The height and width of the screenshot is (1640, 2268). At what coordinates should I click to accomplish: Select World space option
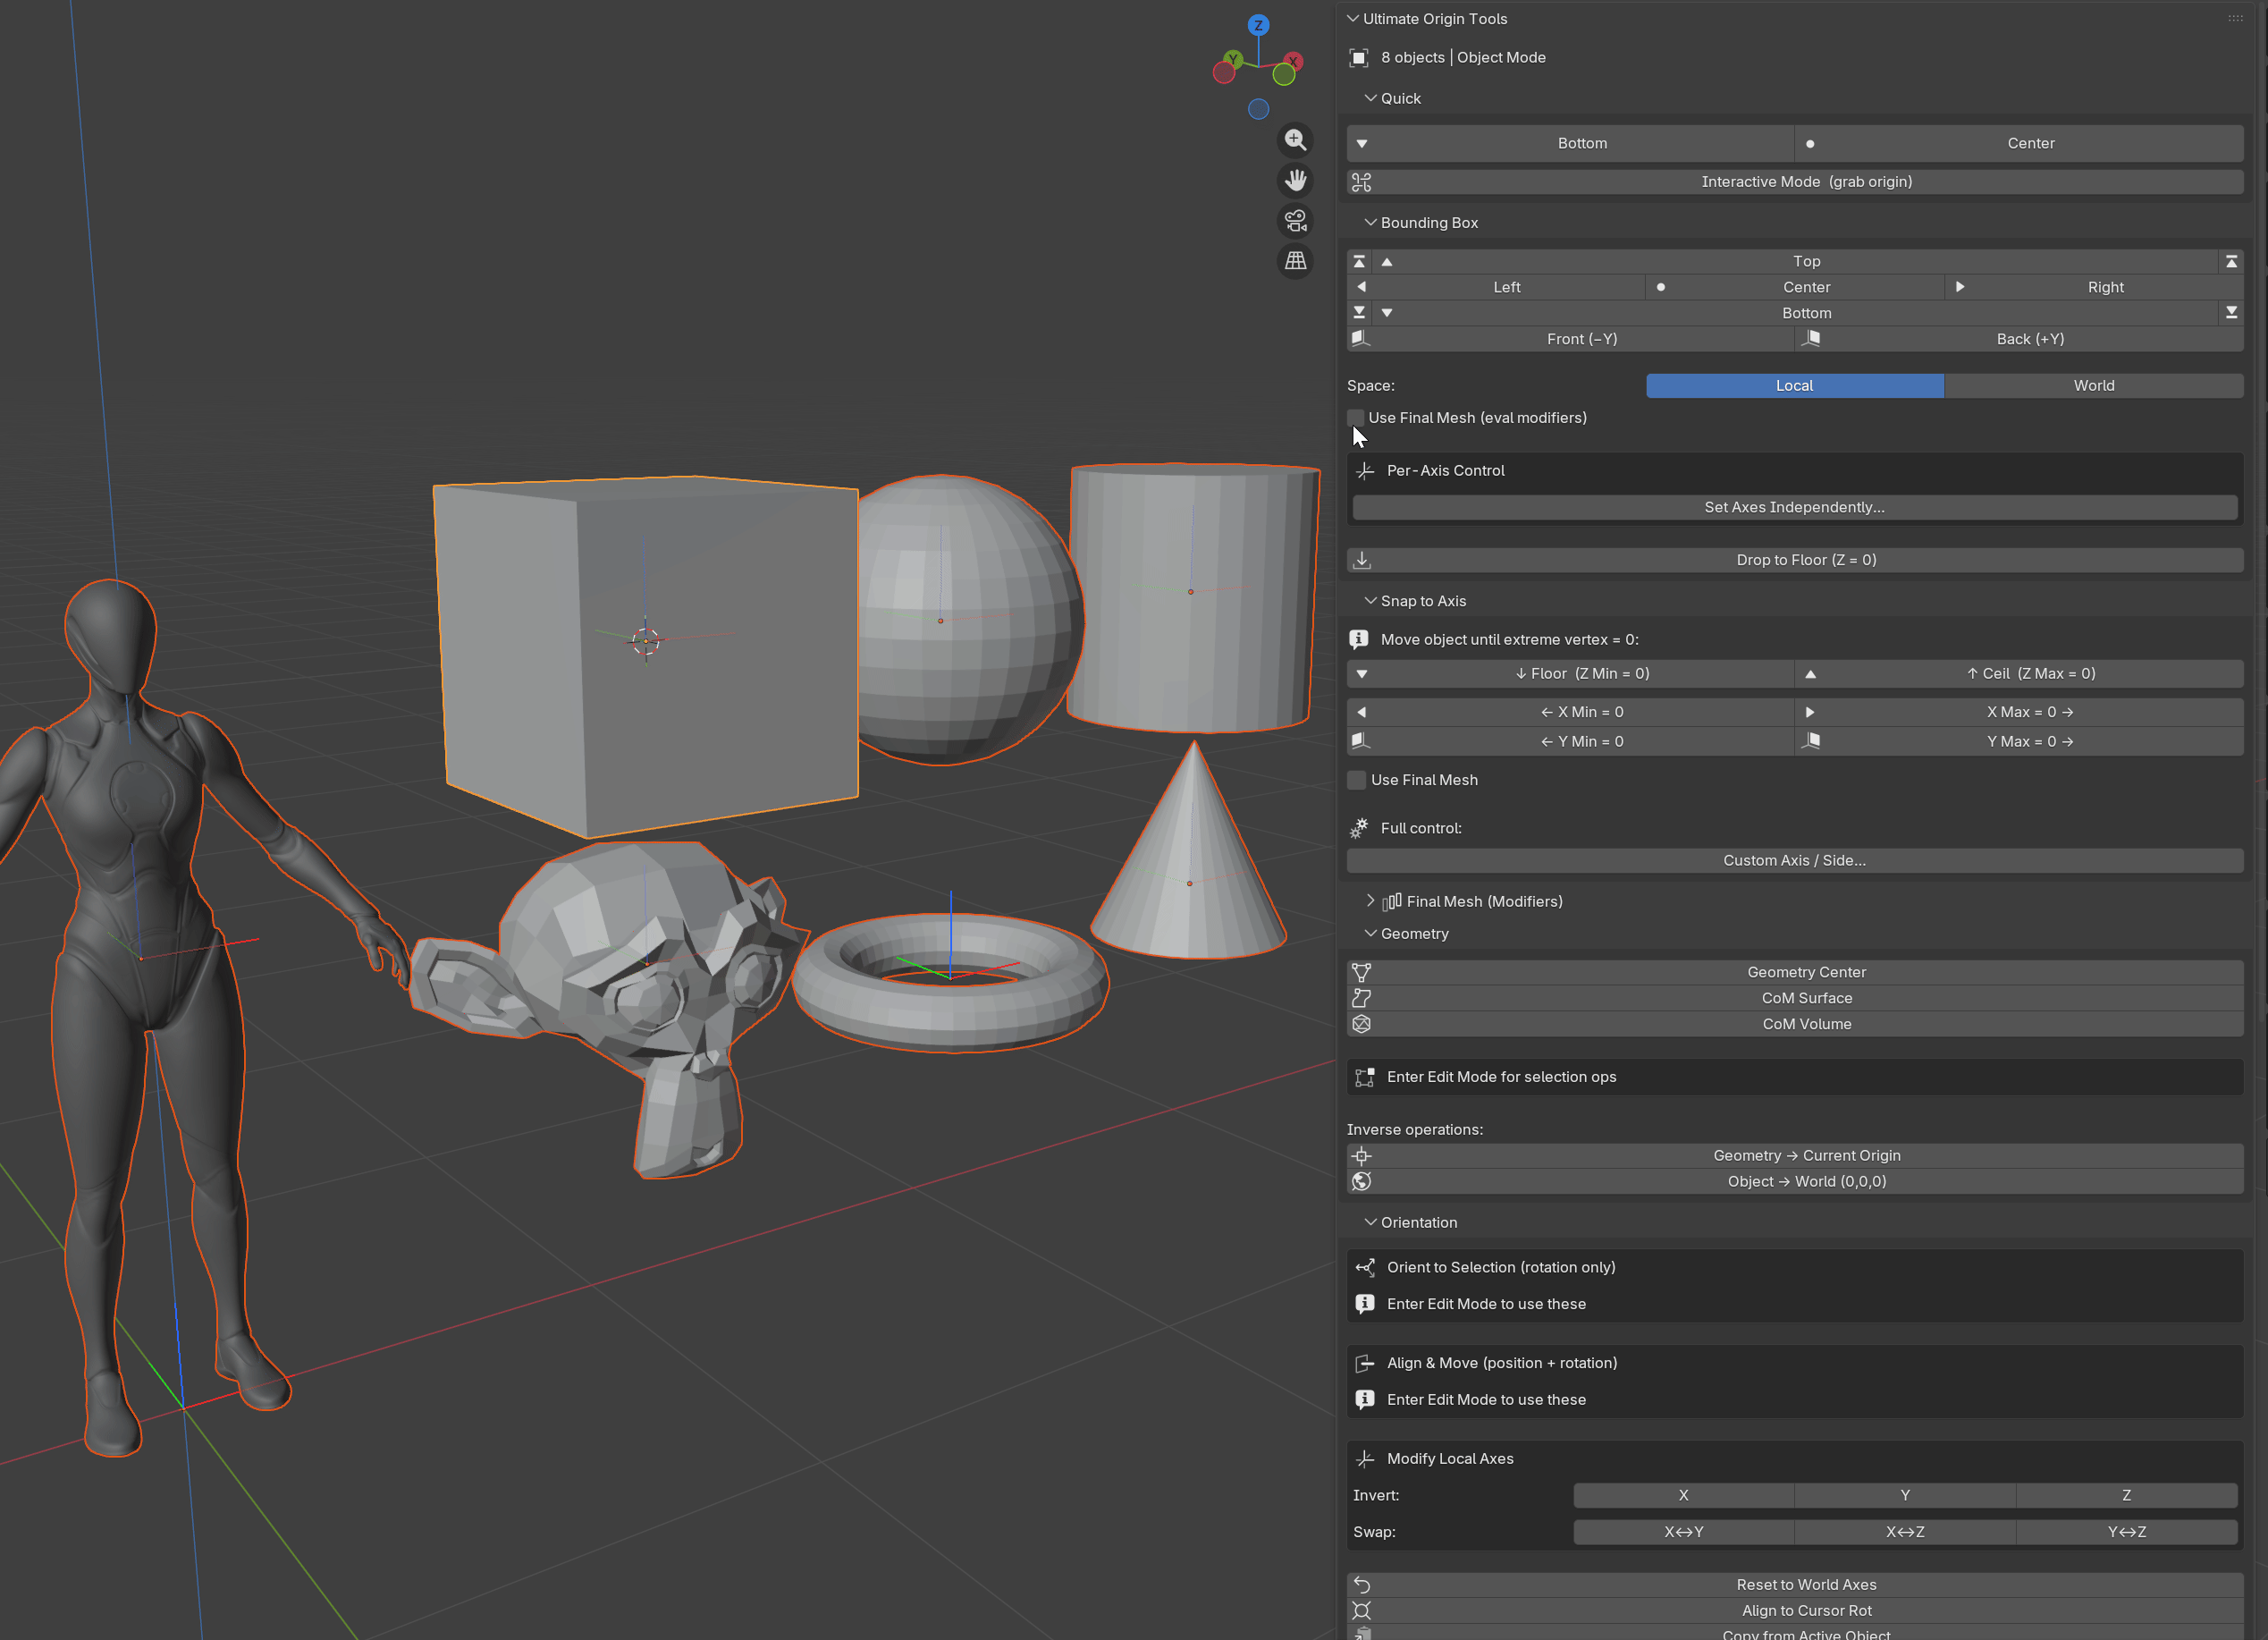pyautogui.click(x=2093, y=386)
